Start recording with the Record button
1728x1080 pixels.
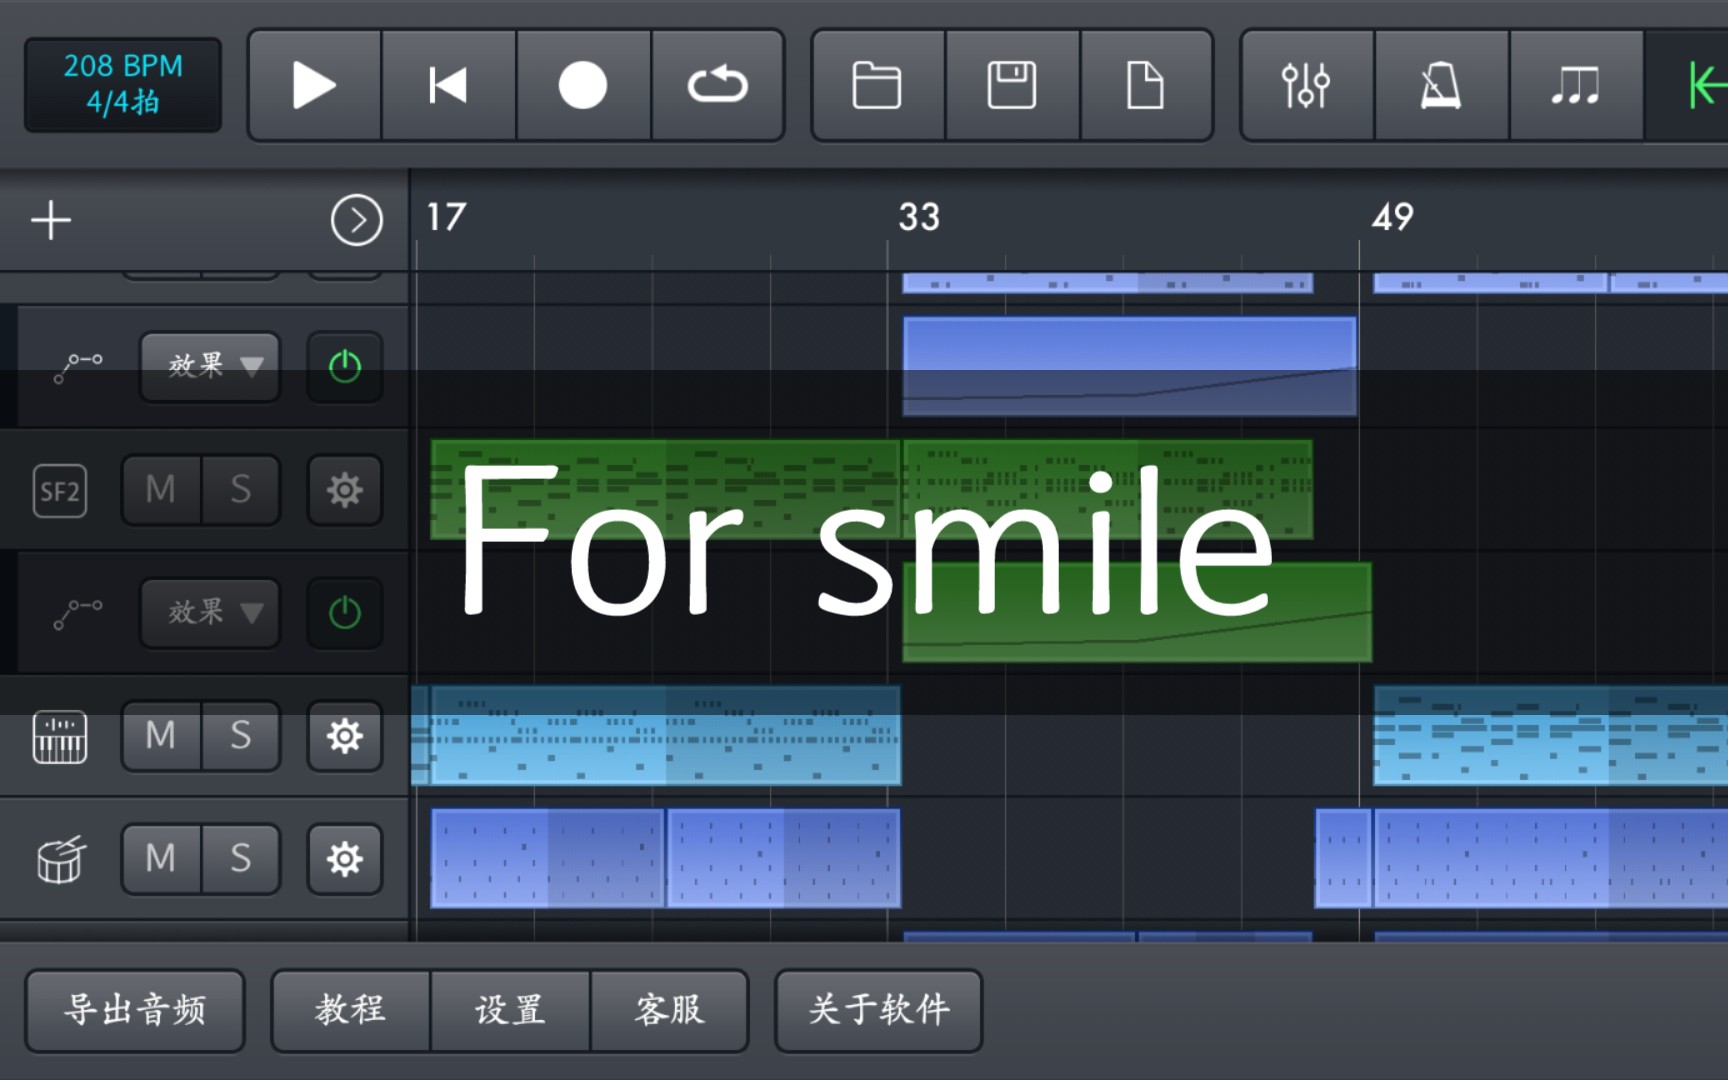click(x=583, y=85)
